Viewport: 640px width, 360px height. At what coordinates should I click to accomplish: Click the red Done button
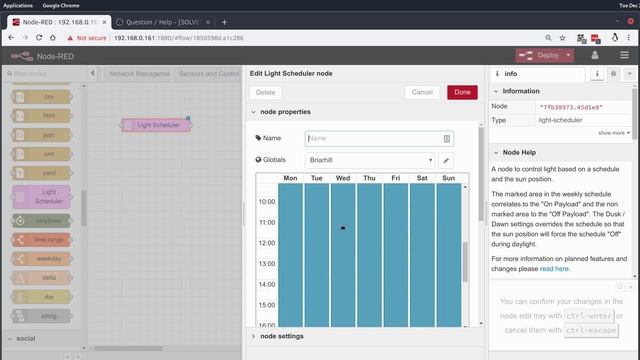tap(462, 92)
